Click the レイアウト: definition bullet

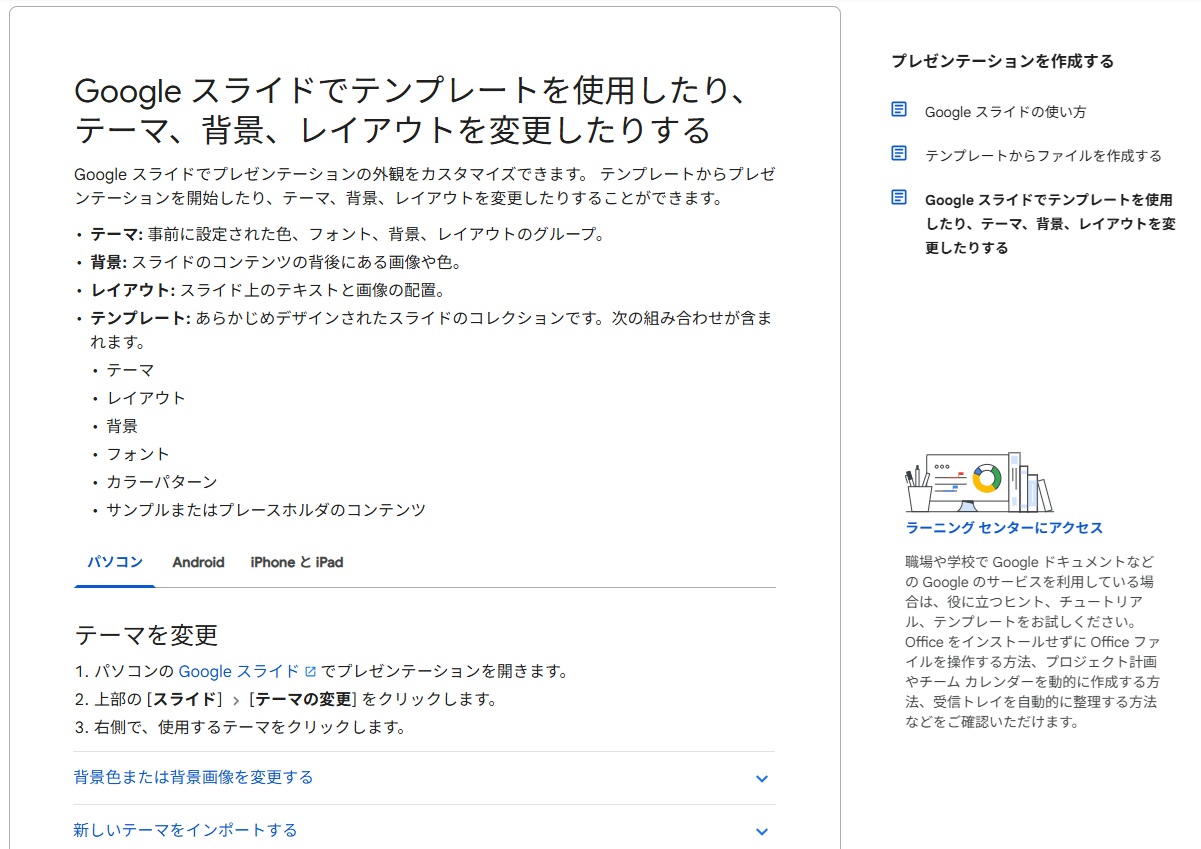point(267,291)
